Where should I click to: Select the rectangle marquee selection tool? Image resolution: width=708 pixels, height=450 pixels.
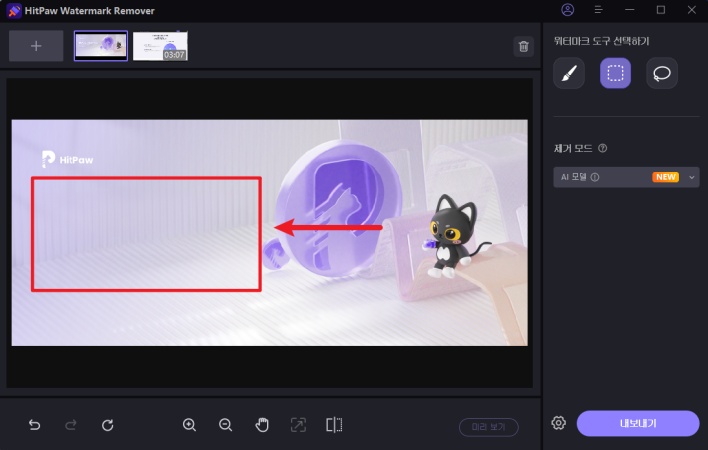(615, 73)
